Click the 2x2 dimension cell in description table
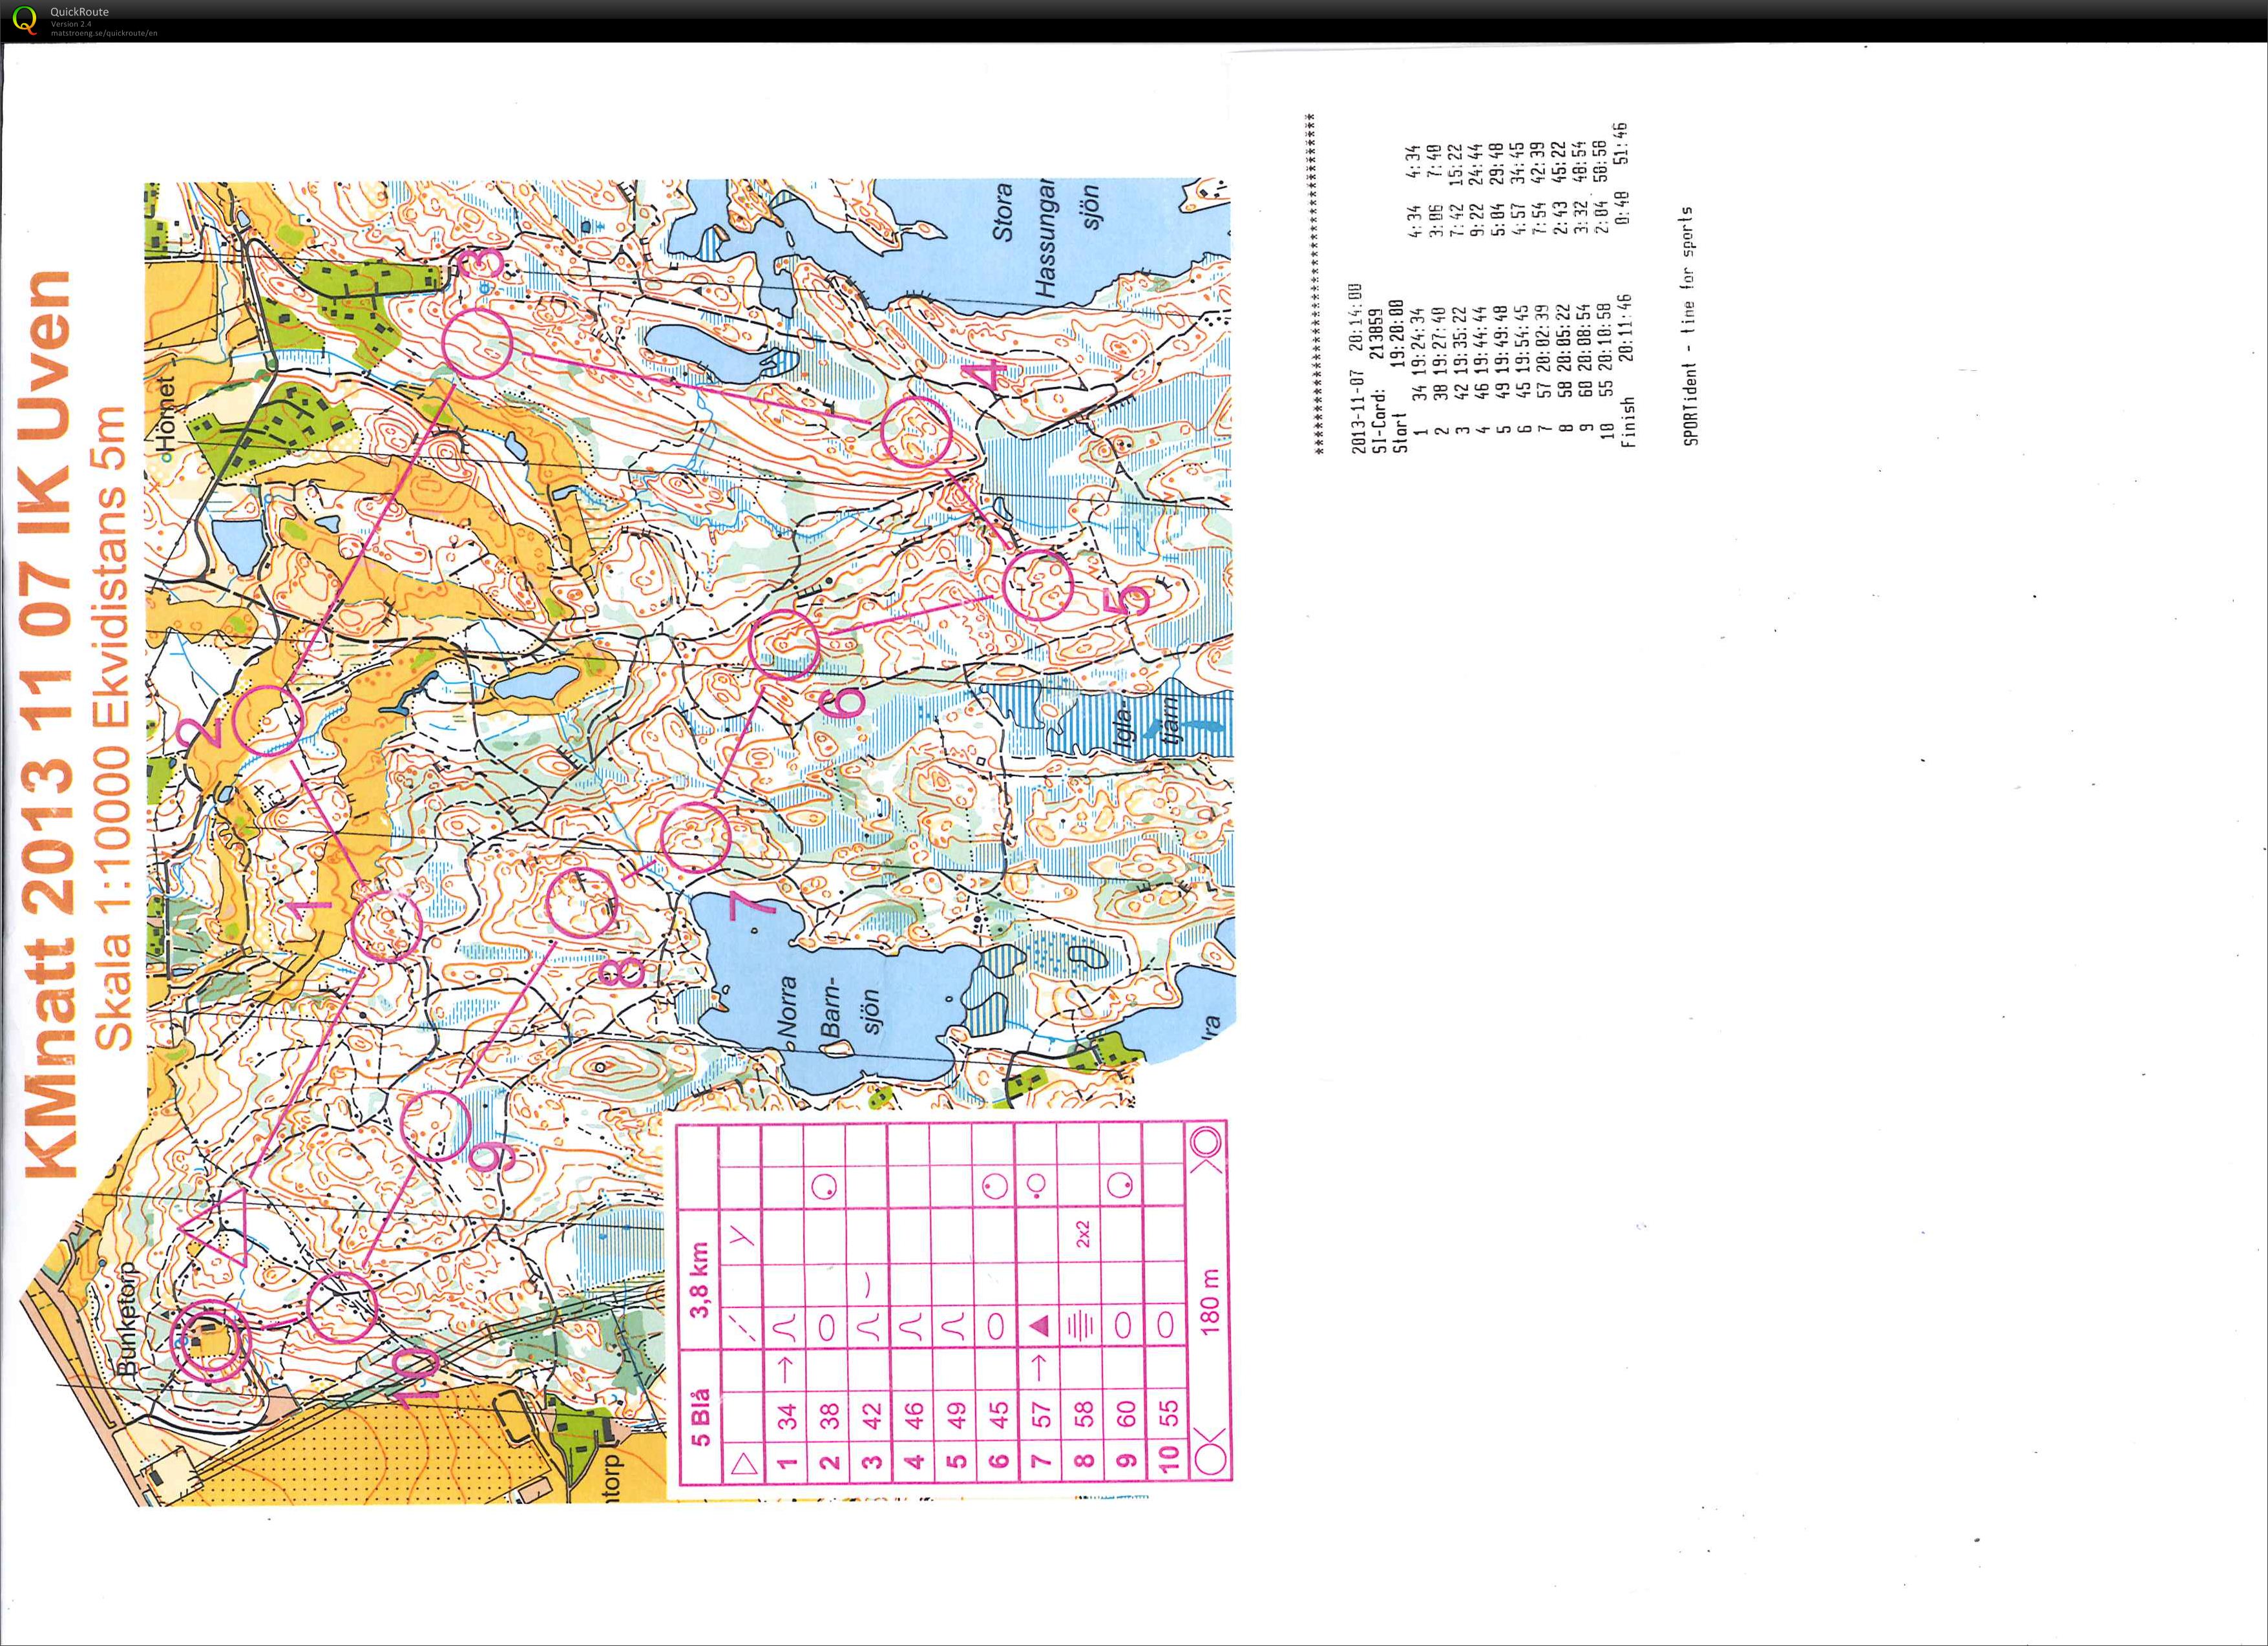The width and height of the screenshot is (2268, 1646). pos(1083,1234)
